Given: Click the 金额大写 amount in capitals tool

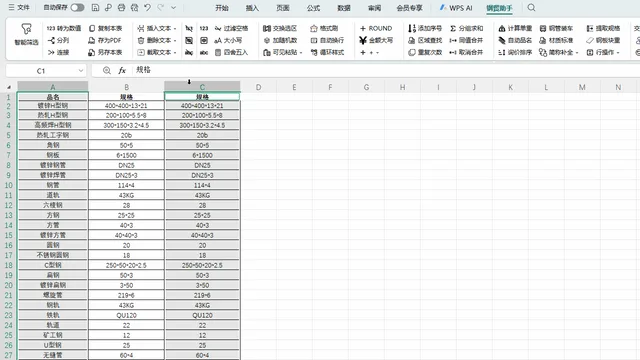Looking at the screenshot, I should 376,40.
